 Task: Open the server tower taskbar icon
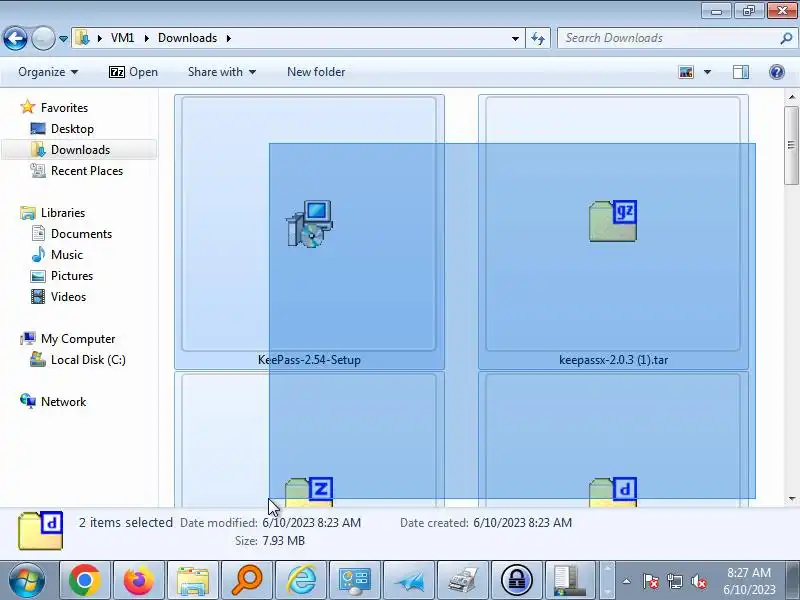pyautogui.click(x=570, y=580)
